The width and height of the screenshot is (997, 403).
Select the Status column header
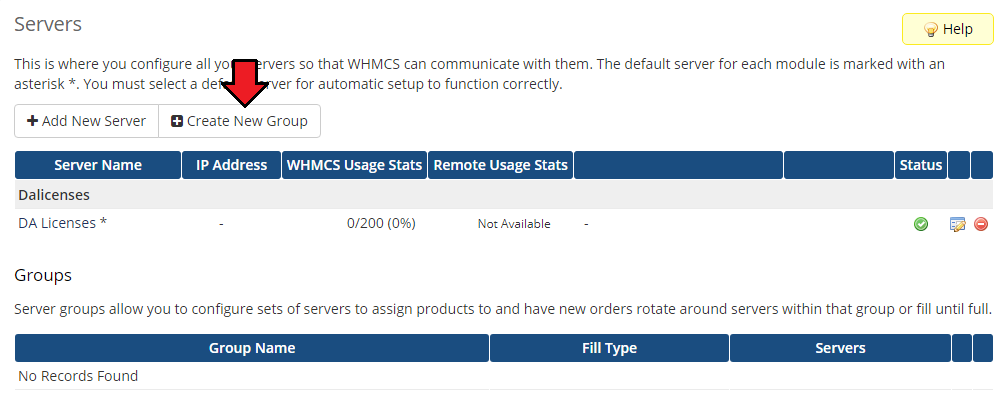[921, 165]
